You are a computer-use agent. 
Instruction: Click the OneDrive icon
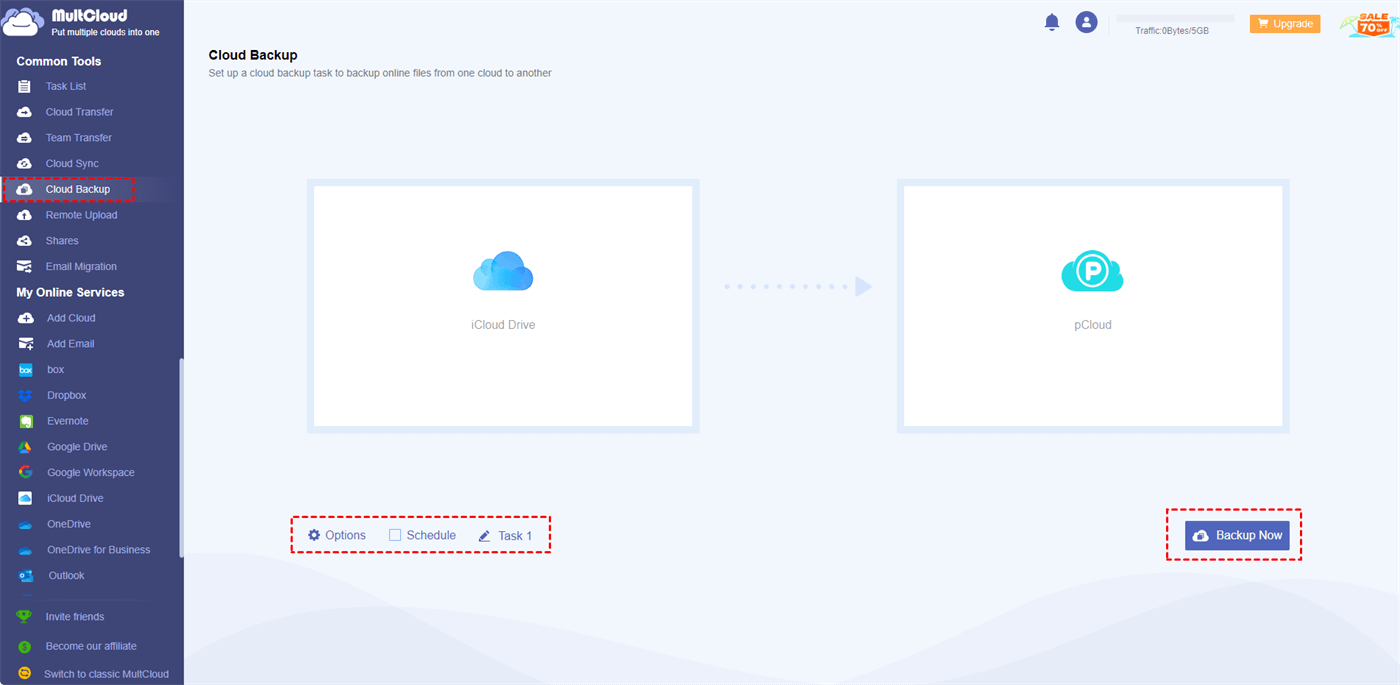[26, 524]
